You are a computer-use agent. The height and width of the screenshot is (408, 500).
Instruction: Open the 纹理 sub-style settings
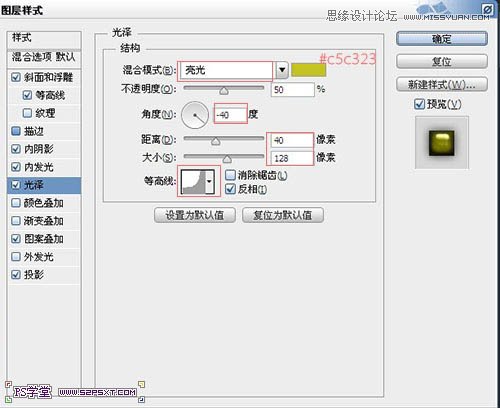tap(45, 113)
